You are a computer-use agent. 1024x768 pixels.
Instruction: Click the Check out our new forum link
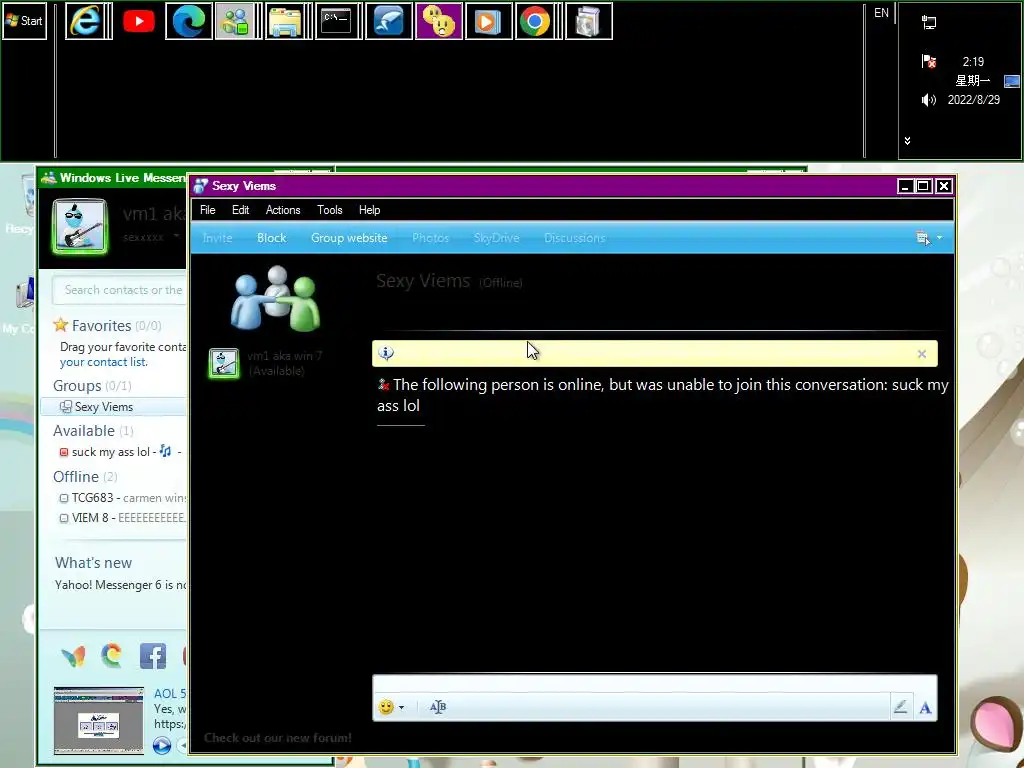278,738
